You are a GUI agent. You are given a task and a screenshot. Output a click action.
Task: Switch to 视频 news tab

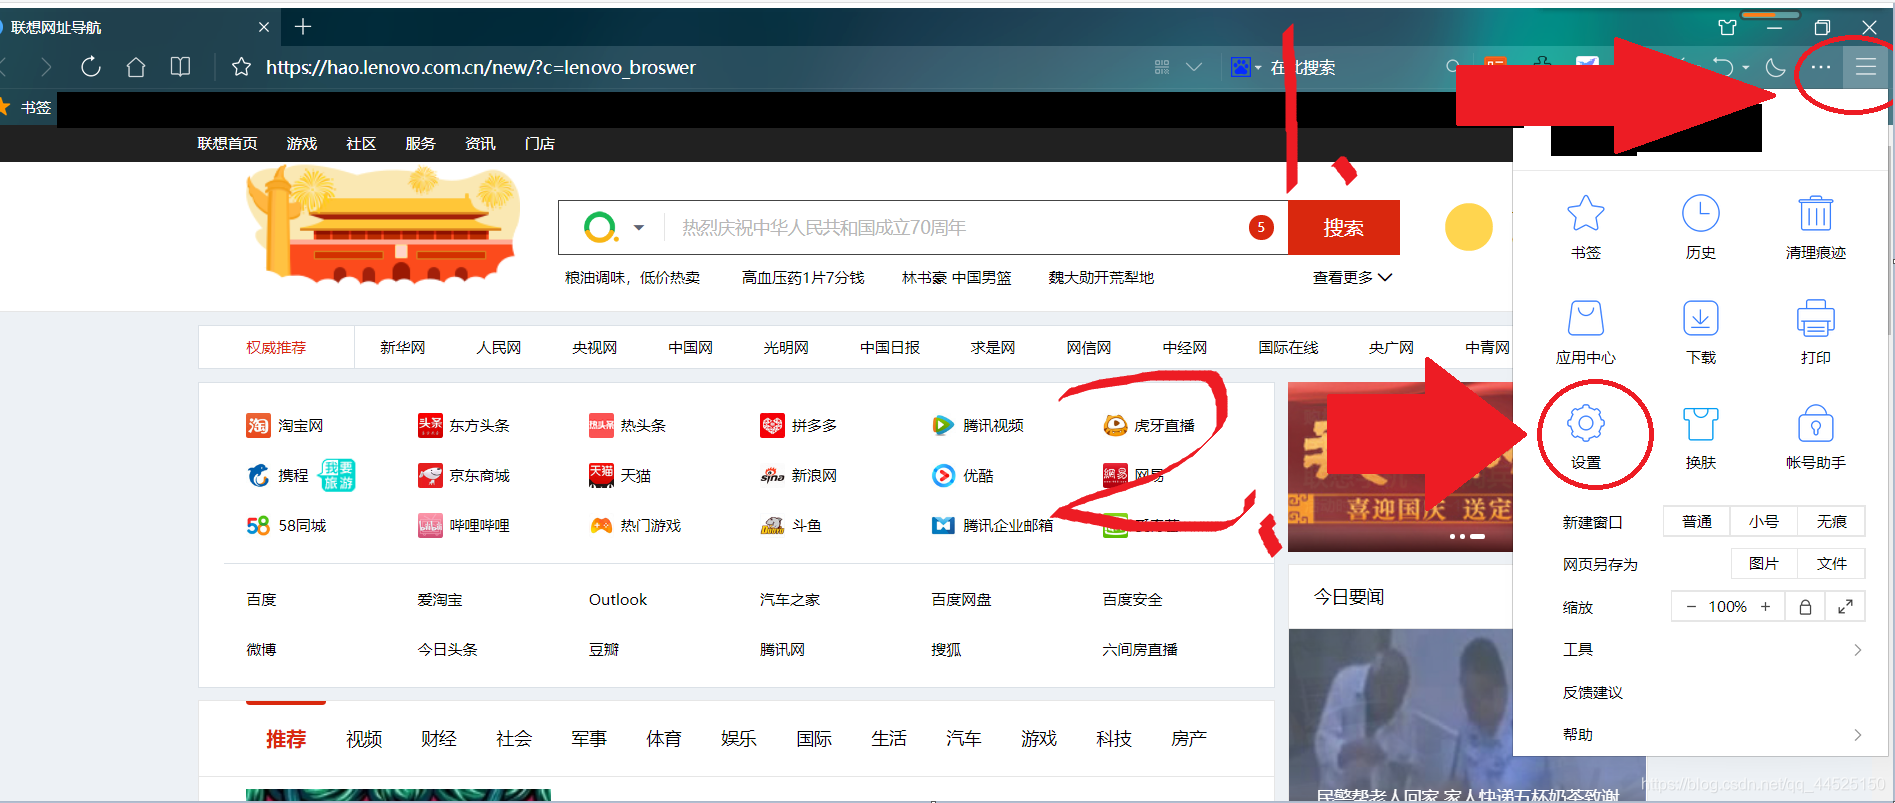point(364,739)
